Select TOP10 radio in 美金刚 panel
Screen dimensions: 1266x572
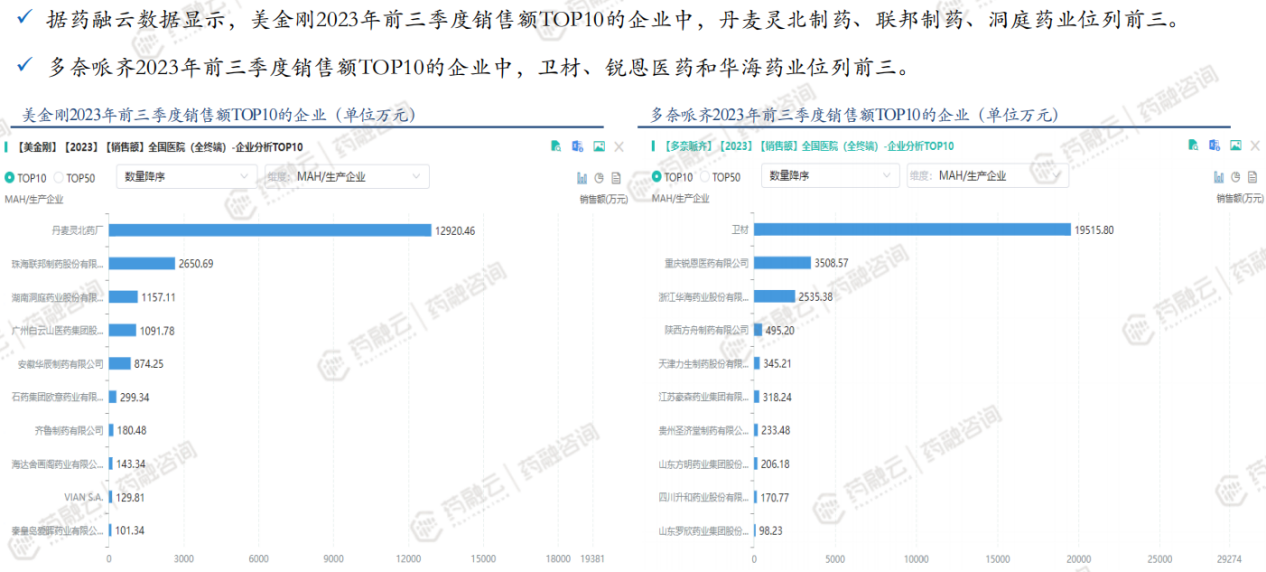tap(10, 177)
